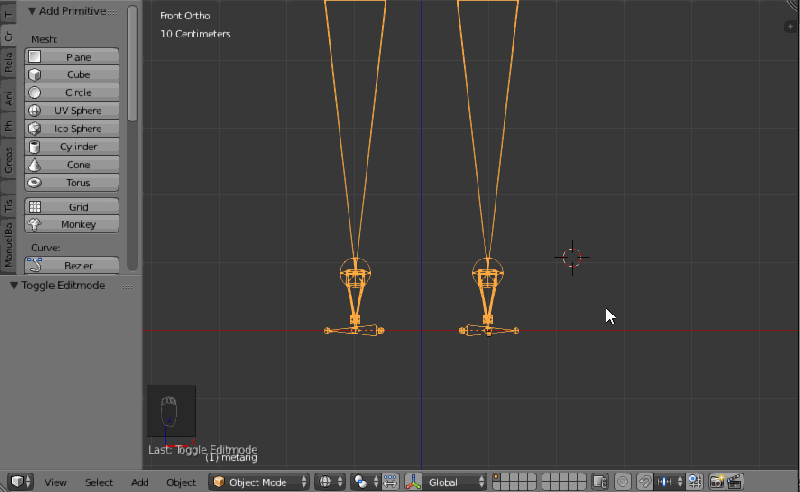Collapse the Toggle Editmode operator panel
The width and height of the screenshot is (800, 492).
click(x=14, y=285)
